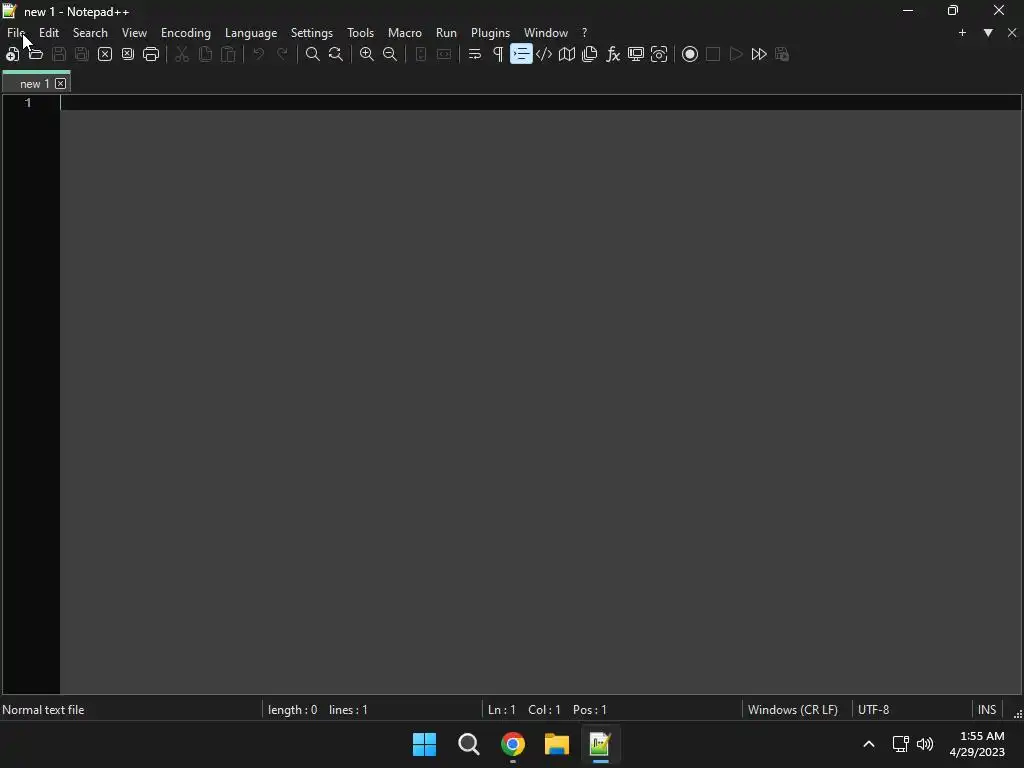Viewport: 1024px width, 768px height.
Task: Click the Close document toolbar icon
Action: pyautogui.click(x=104, y=54)
